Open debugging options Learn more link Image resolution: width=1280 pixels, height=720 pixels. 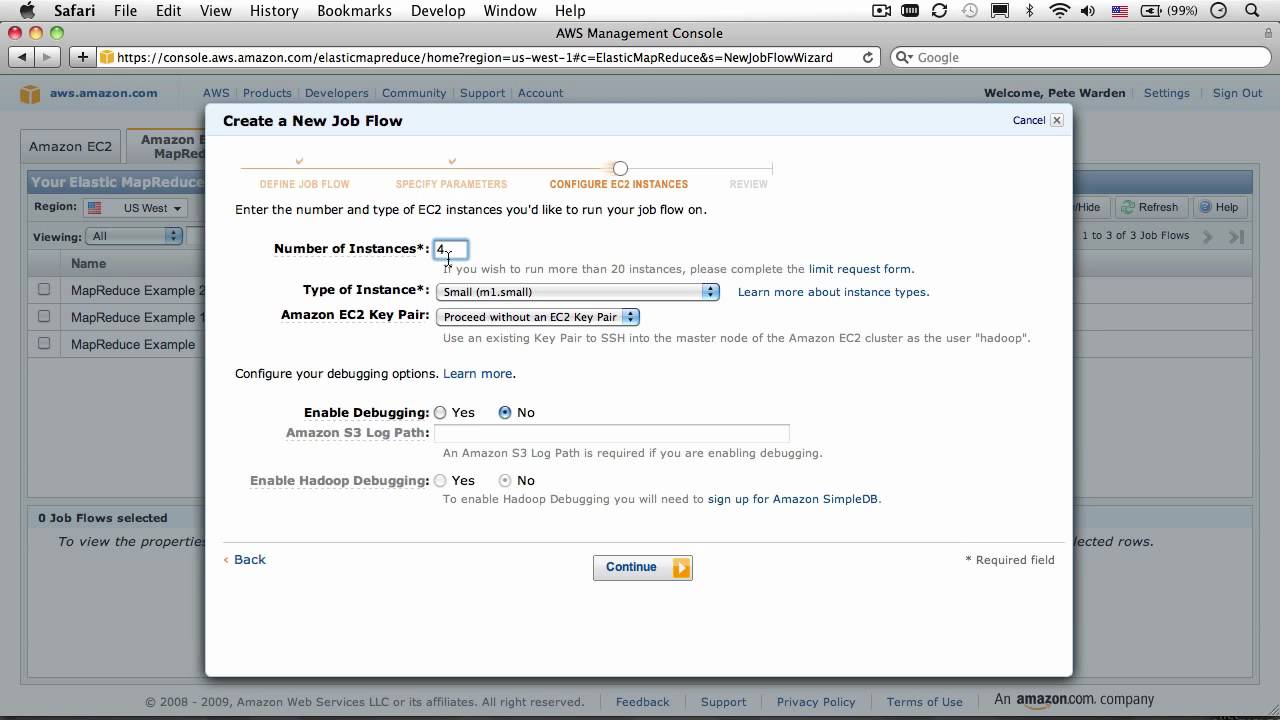477,373
